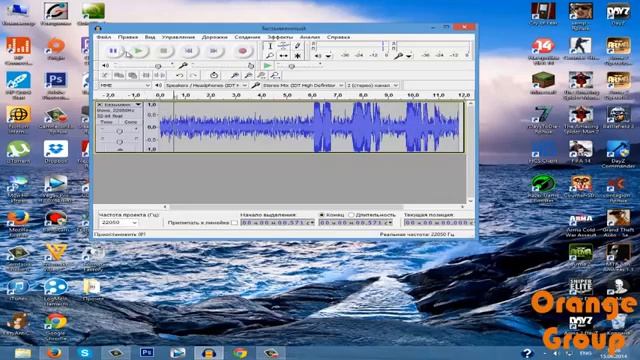This screenshot has width=640, height=360.
Task: Select the Длительность radio button
Action: (351, 215)
